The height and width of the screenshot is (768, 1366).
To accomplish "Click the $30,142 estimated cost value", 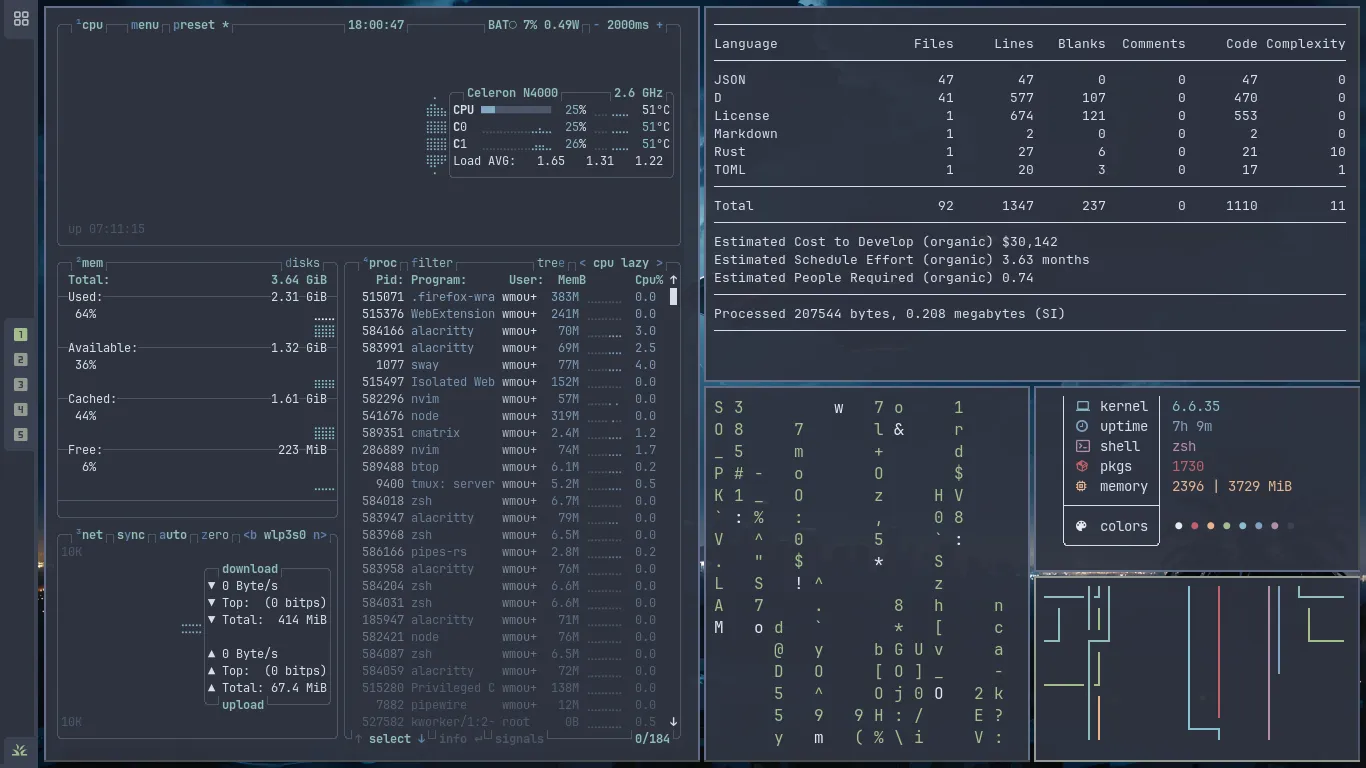I will (x=1030, y=242).
